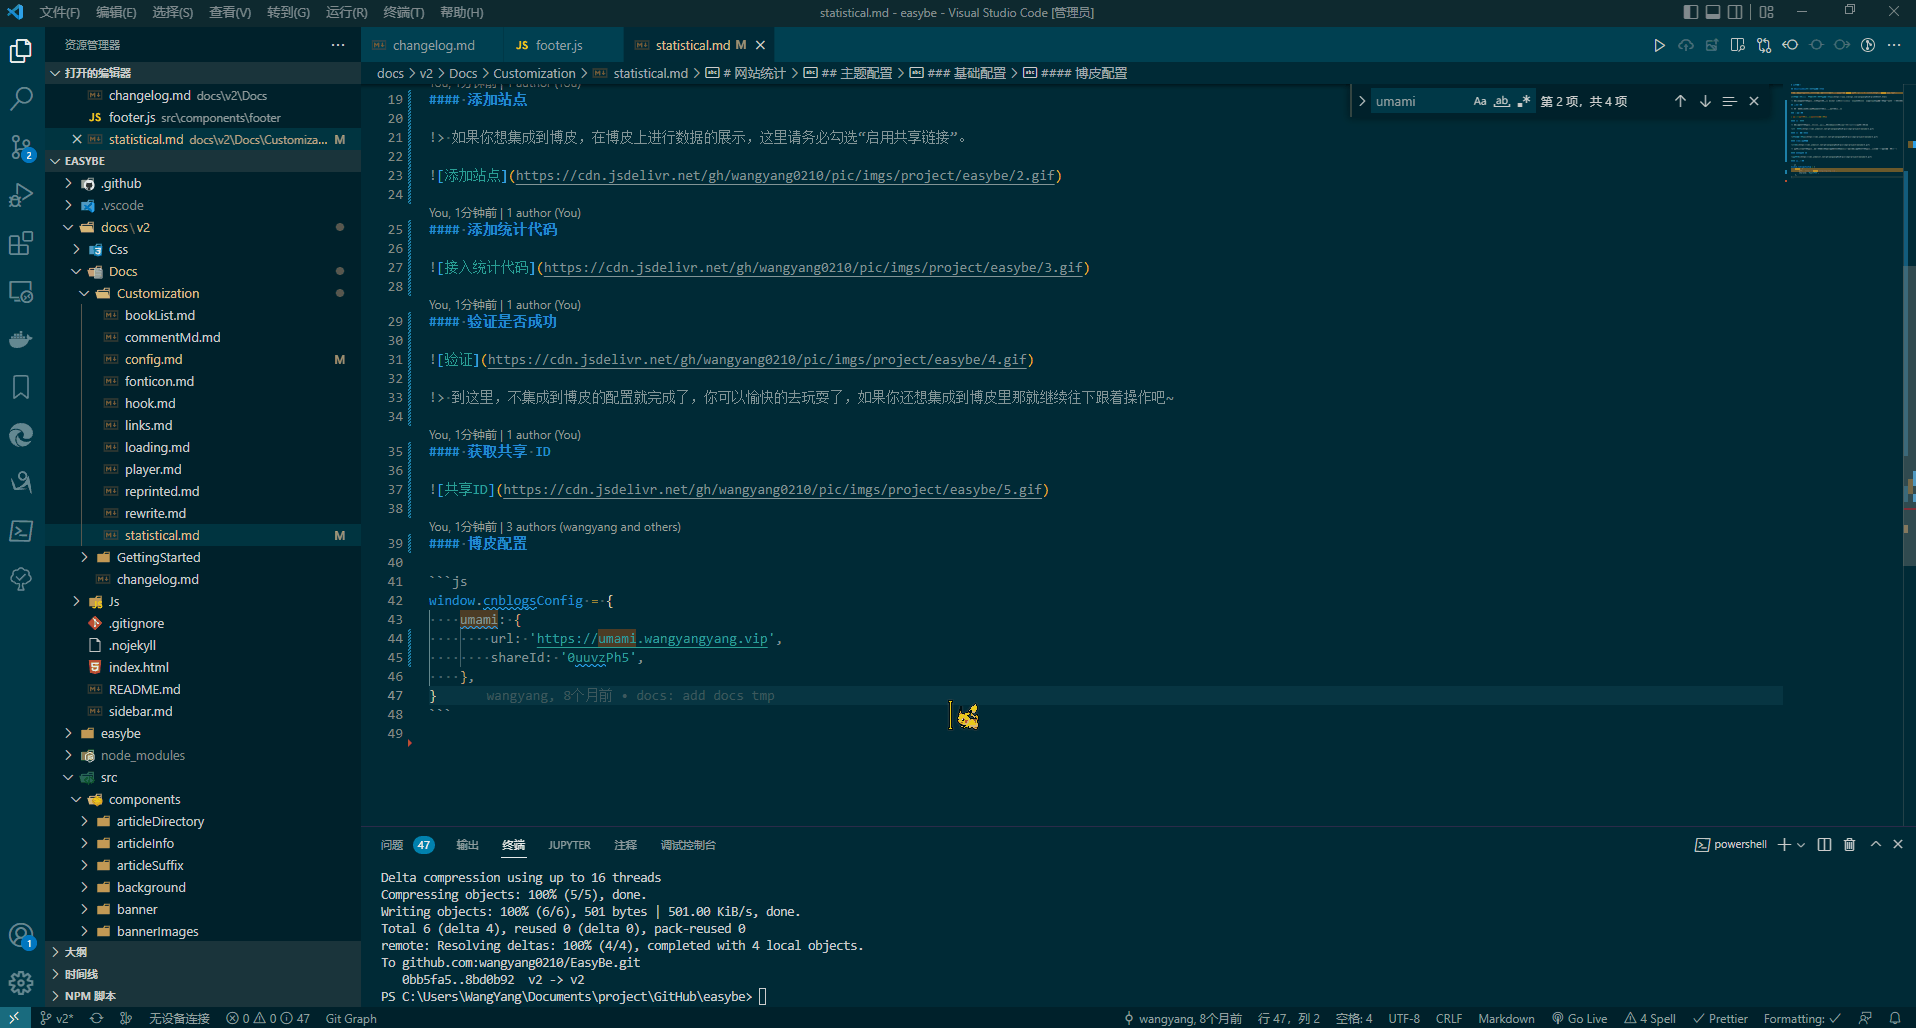Image resolution: width=1916 pixels, height=1028 pixels.
Task: Open the Extensions view
Action: point(21,243)
